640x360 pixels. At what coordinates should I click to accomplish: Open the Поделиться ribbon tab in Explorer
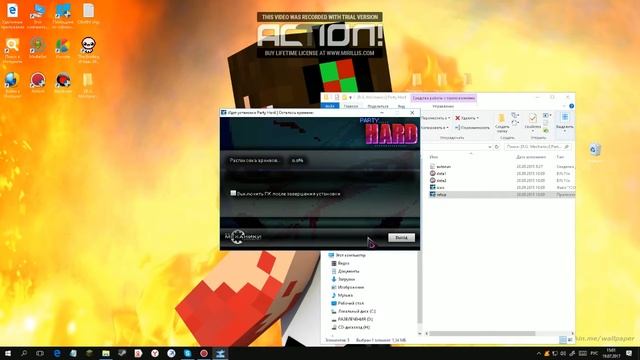tap(378, 106)
